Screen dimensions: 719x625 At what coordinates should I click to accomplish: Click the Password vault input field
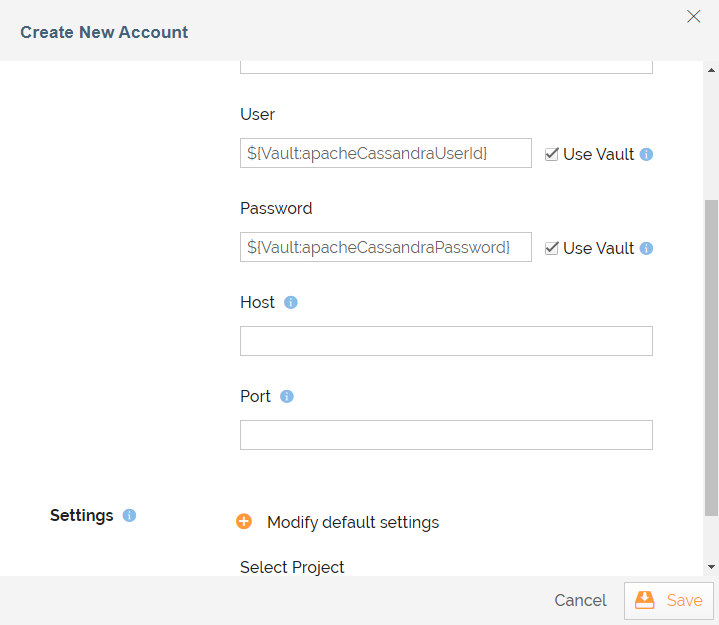386,247
